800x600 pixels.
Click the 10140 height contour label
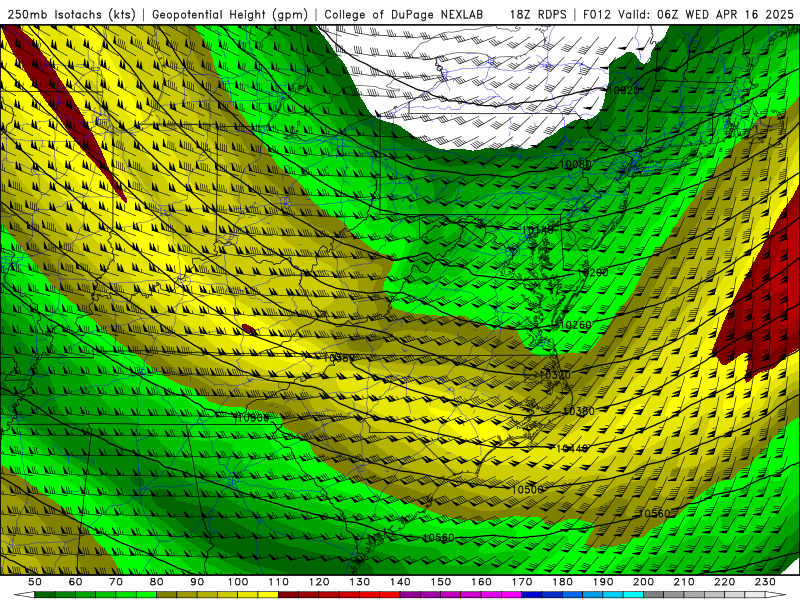tap(538, 230)
